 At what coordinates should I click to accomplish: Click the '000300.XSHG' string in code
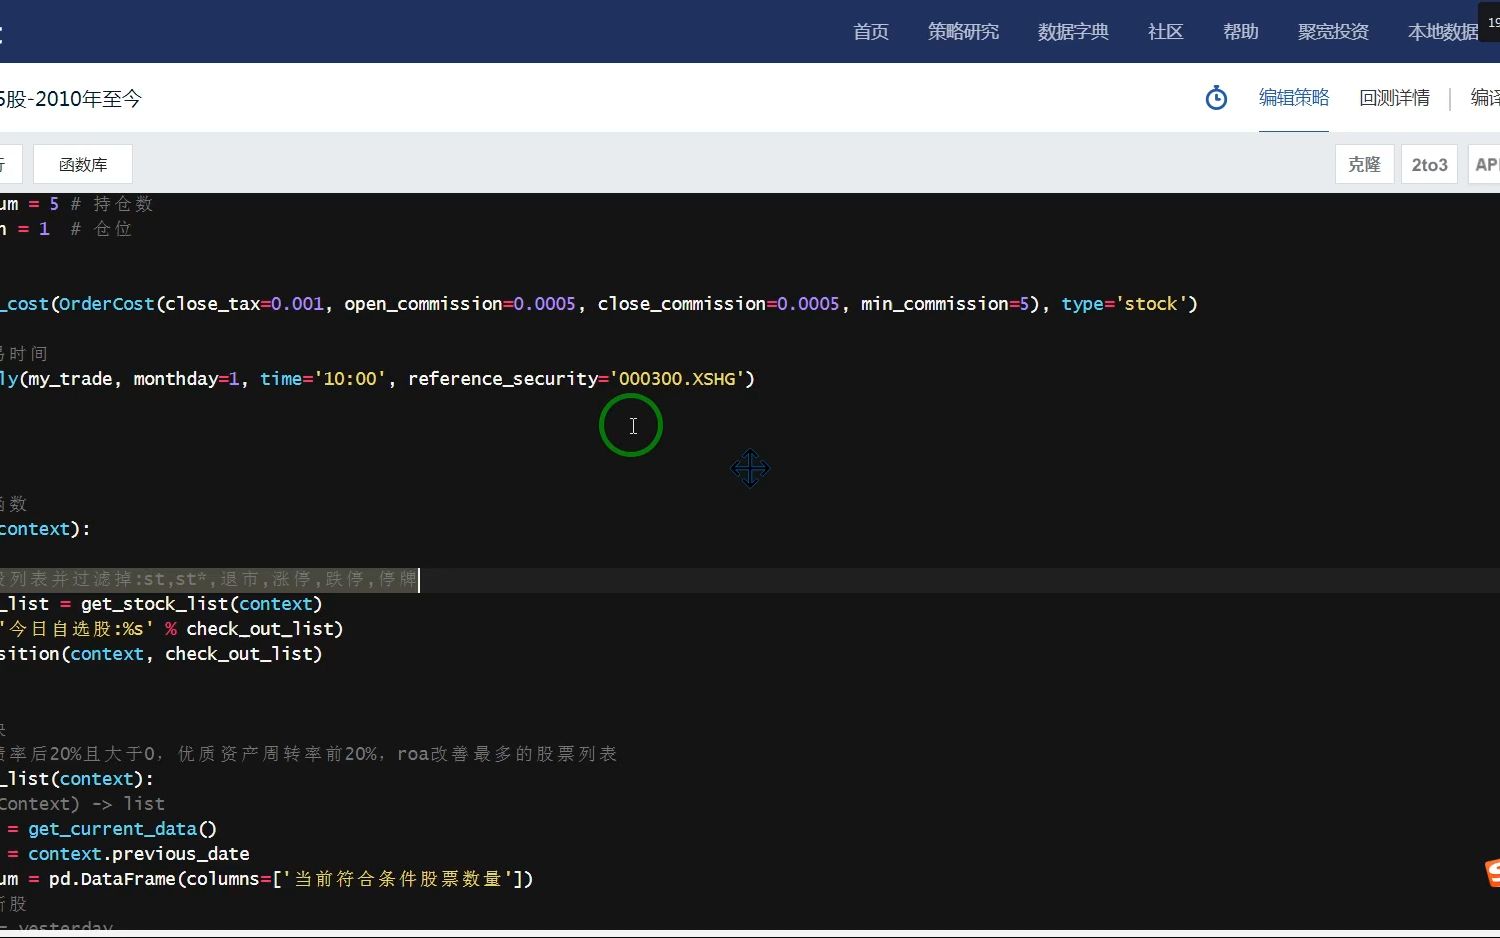[677, 378]
